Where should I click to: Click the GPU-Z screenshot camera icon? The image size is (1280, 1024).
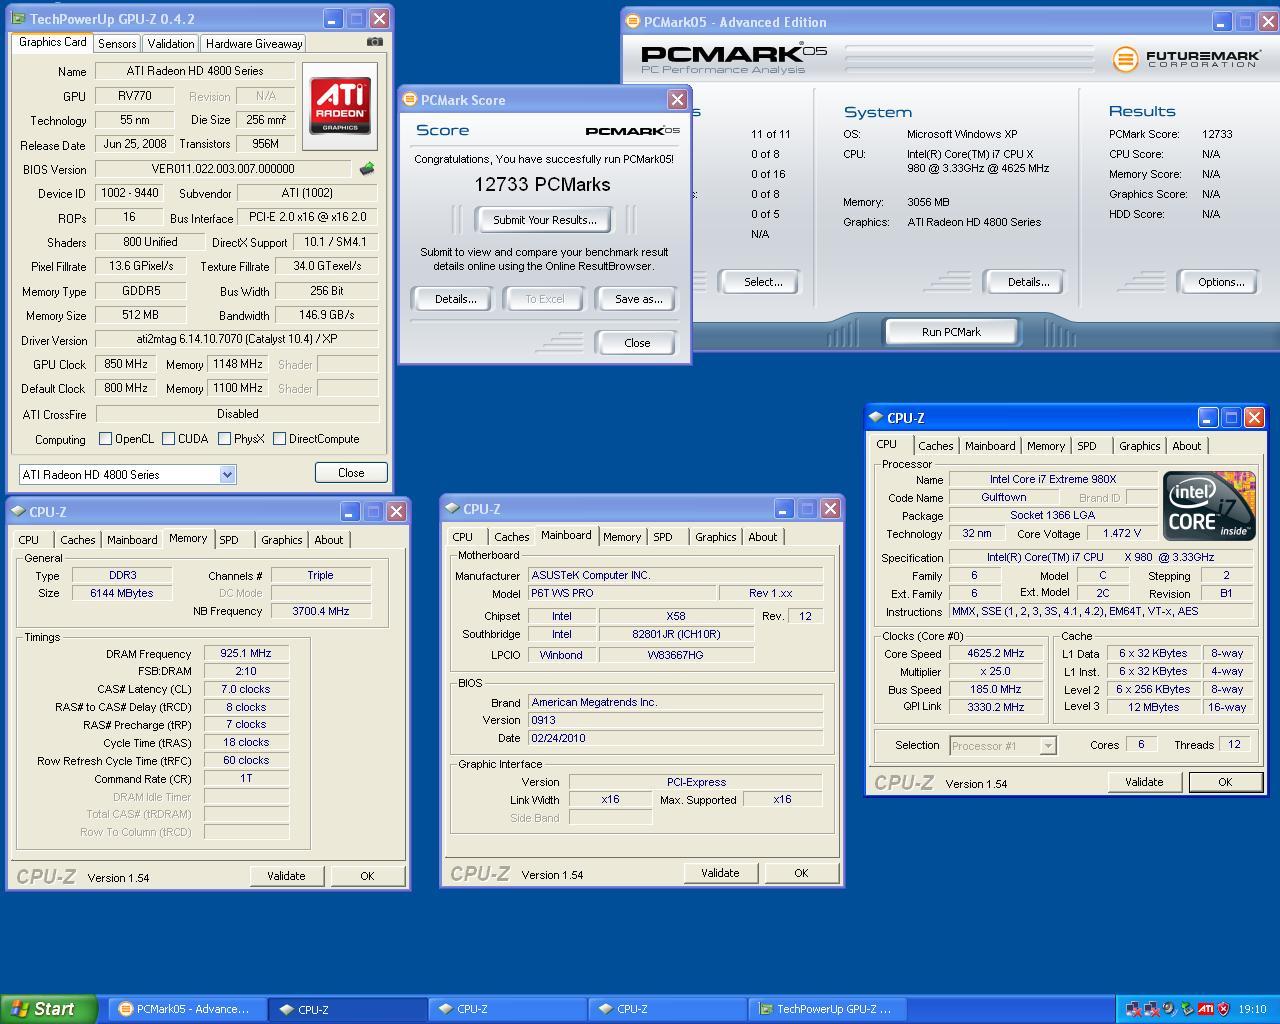(374, 42)
